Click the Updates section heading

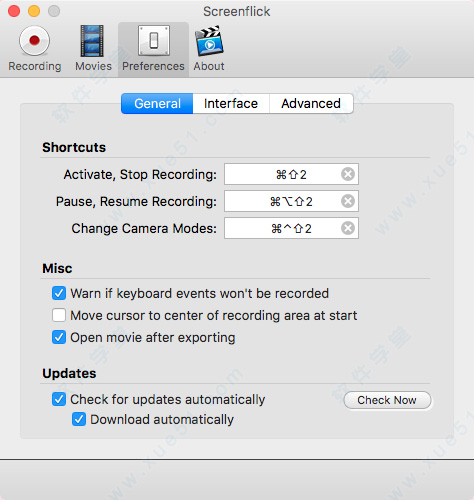tap(69, 373)
